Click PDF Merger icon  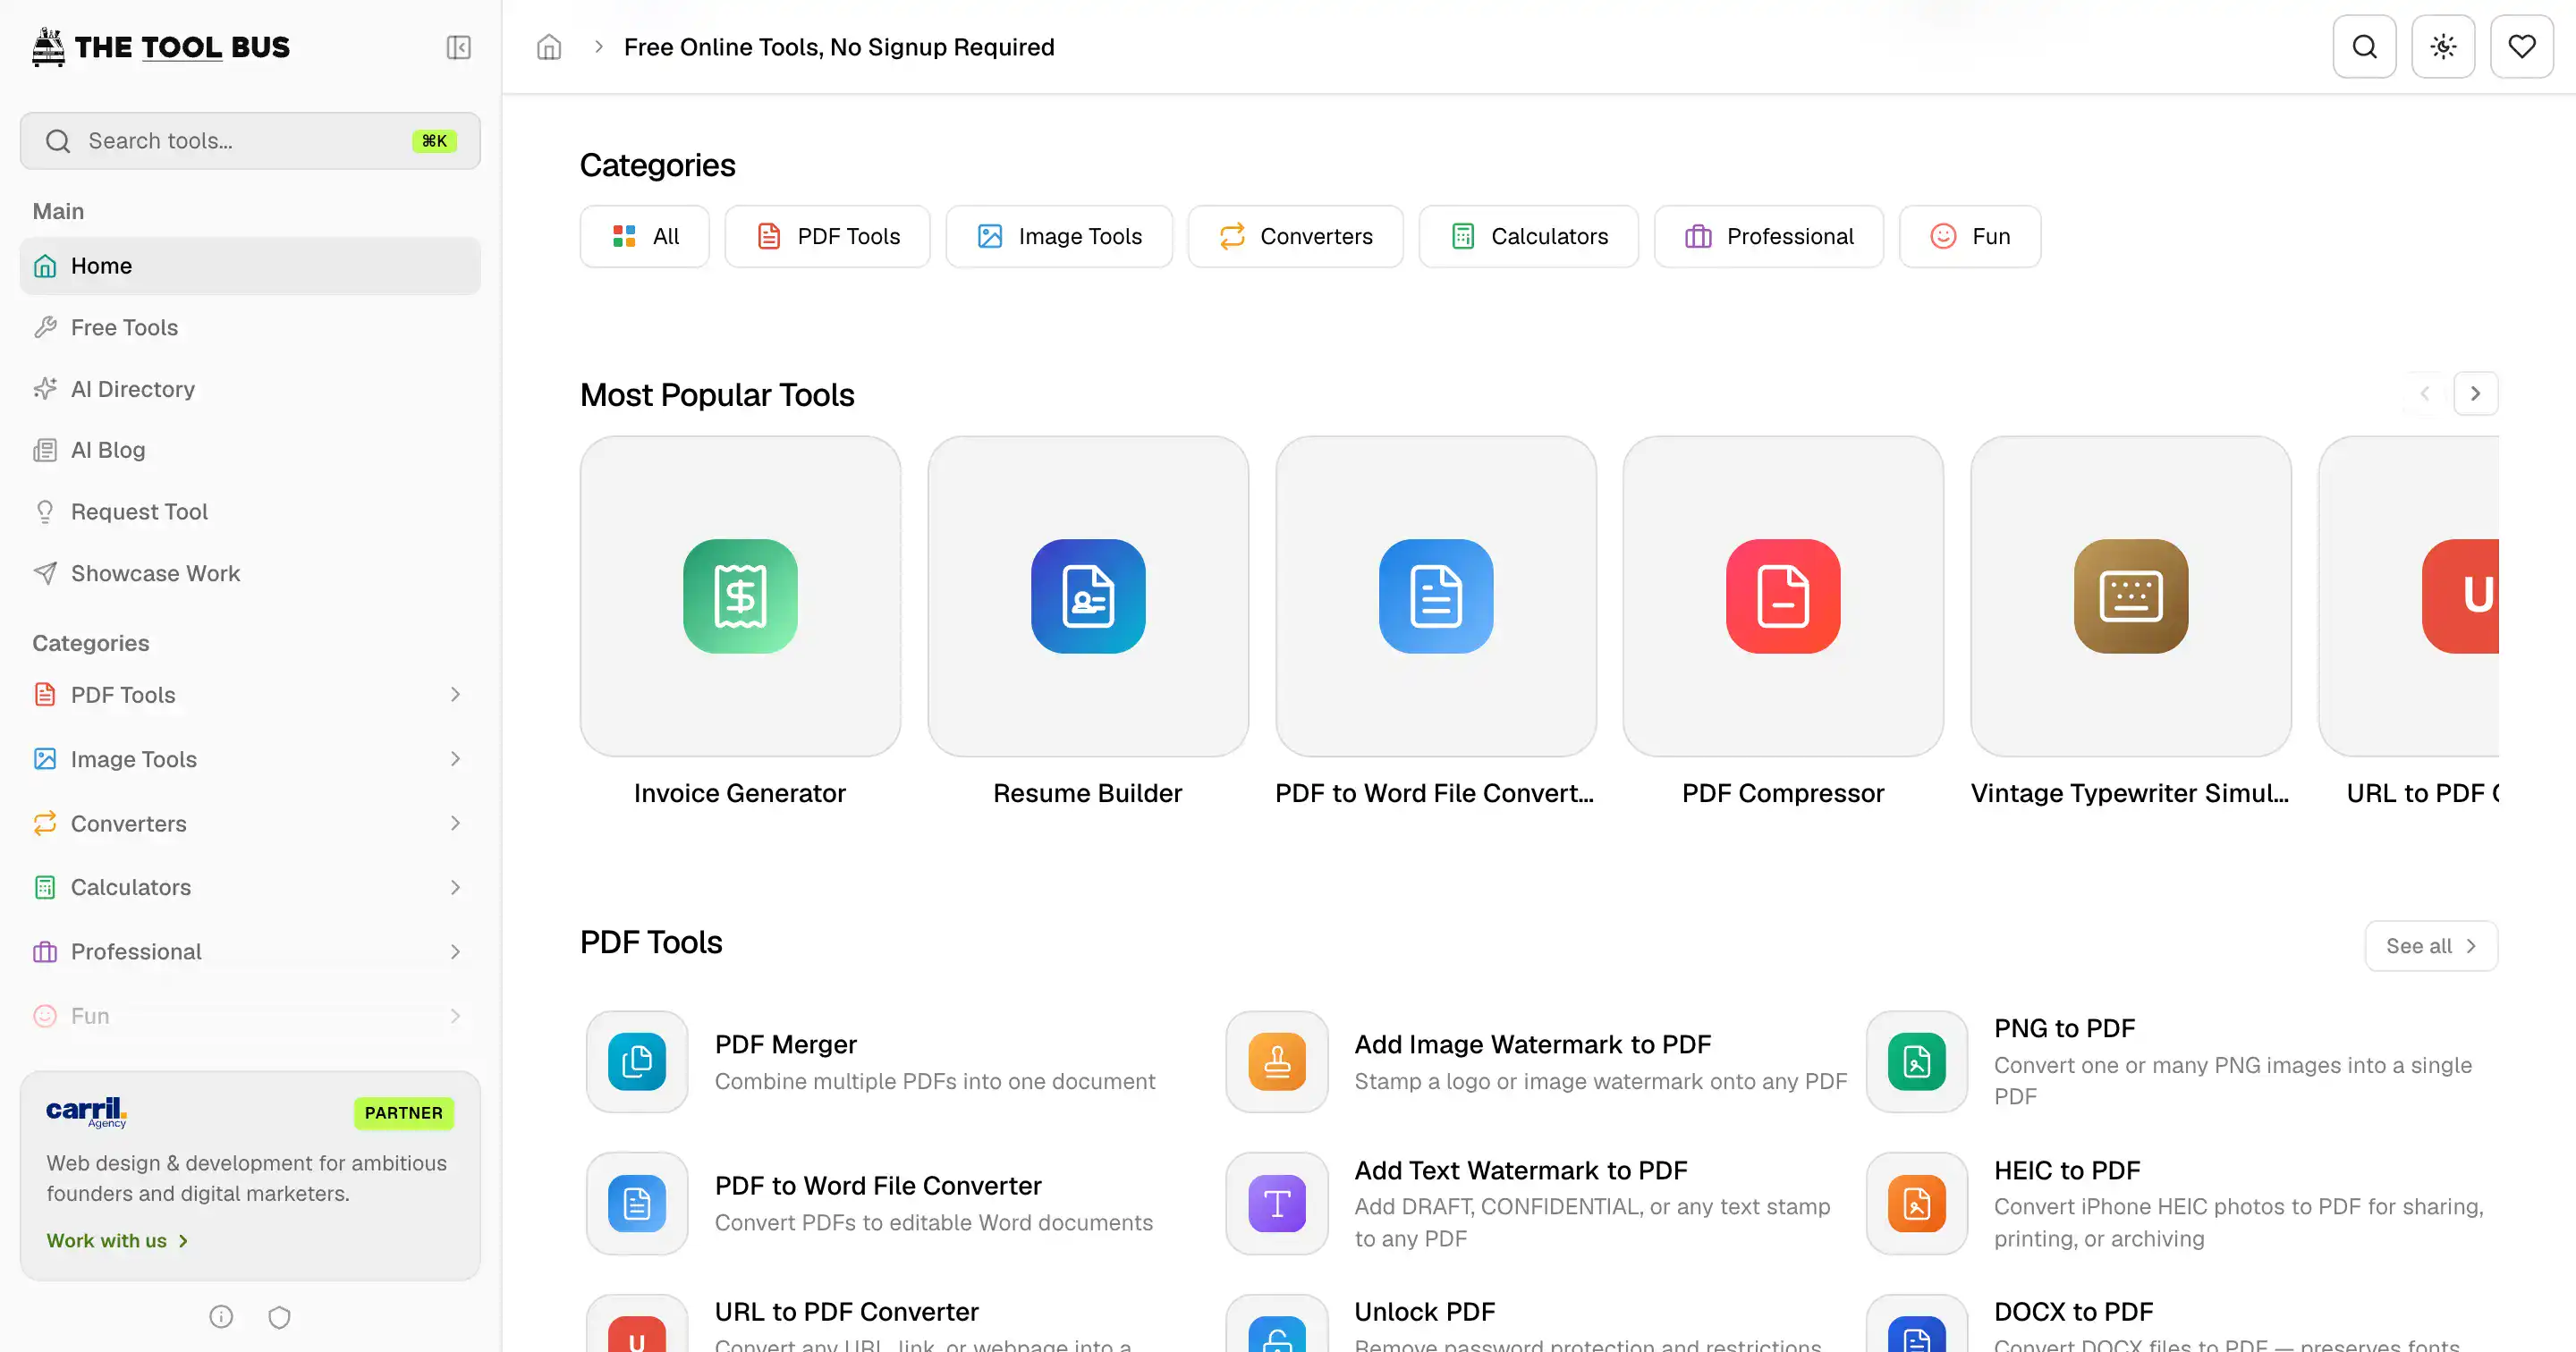[637, 1061]
